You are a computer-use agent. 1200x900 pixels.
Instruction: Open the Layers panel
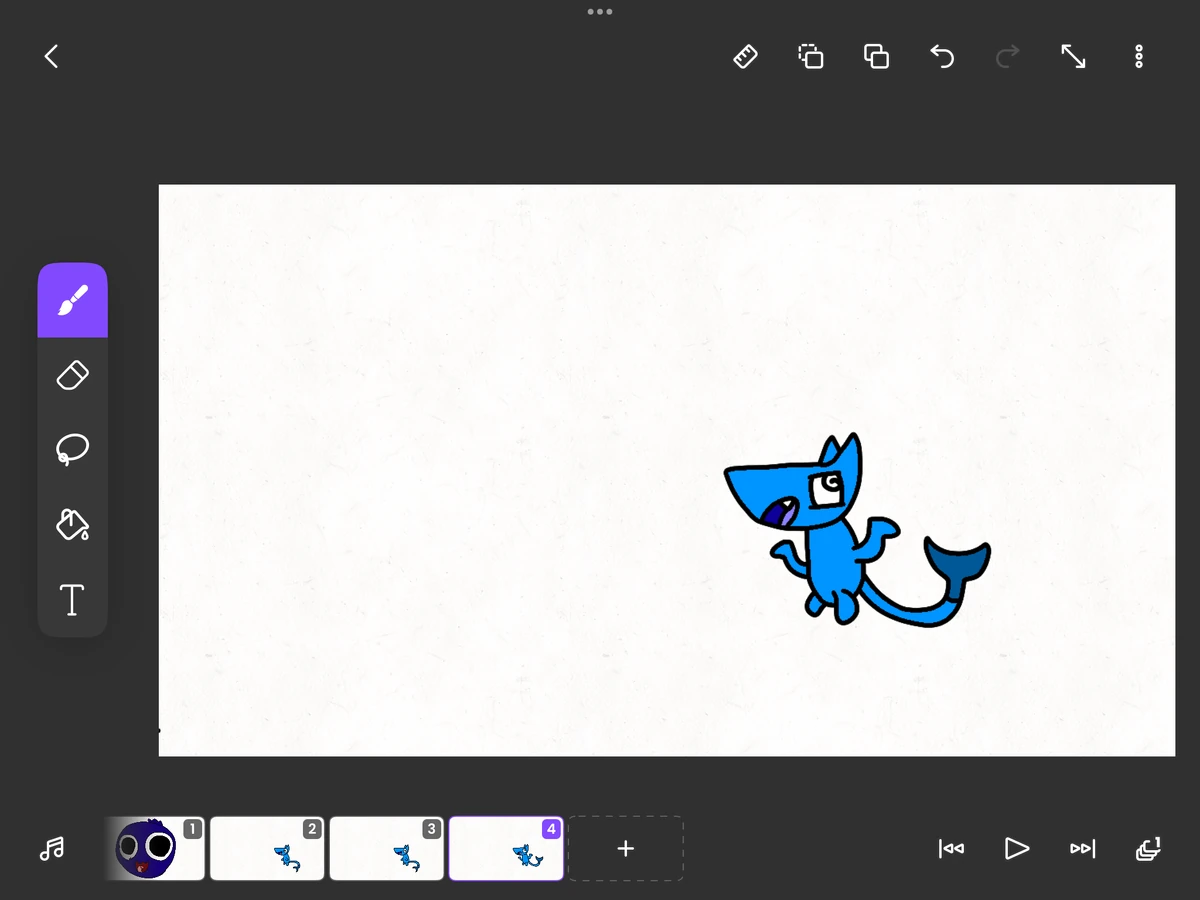tap(1148, 848)
